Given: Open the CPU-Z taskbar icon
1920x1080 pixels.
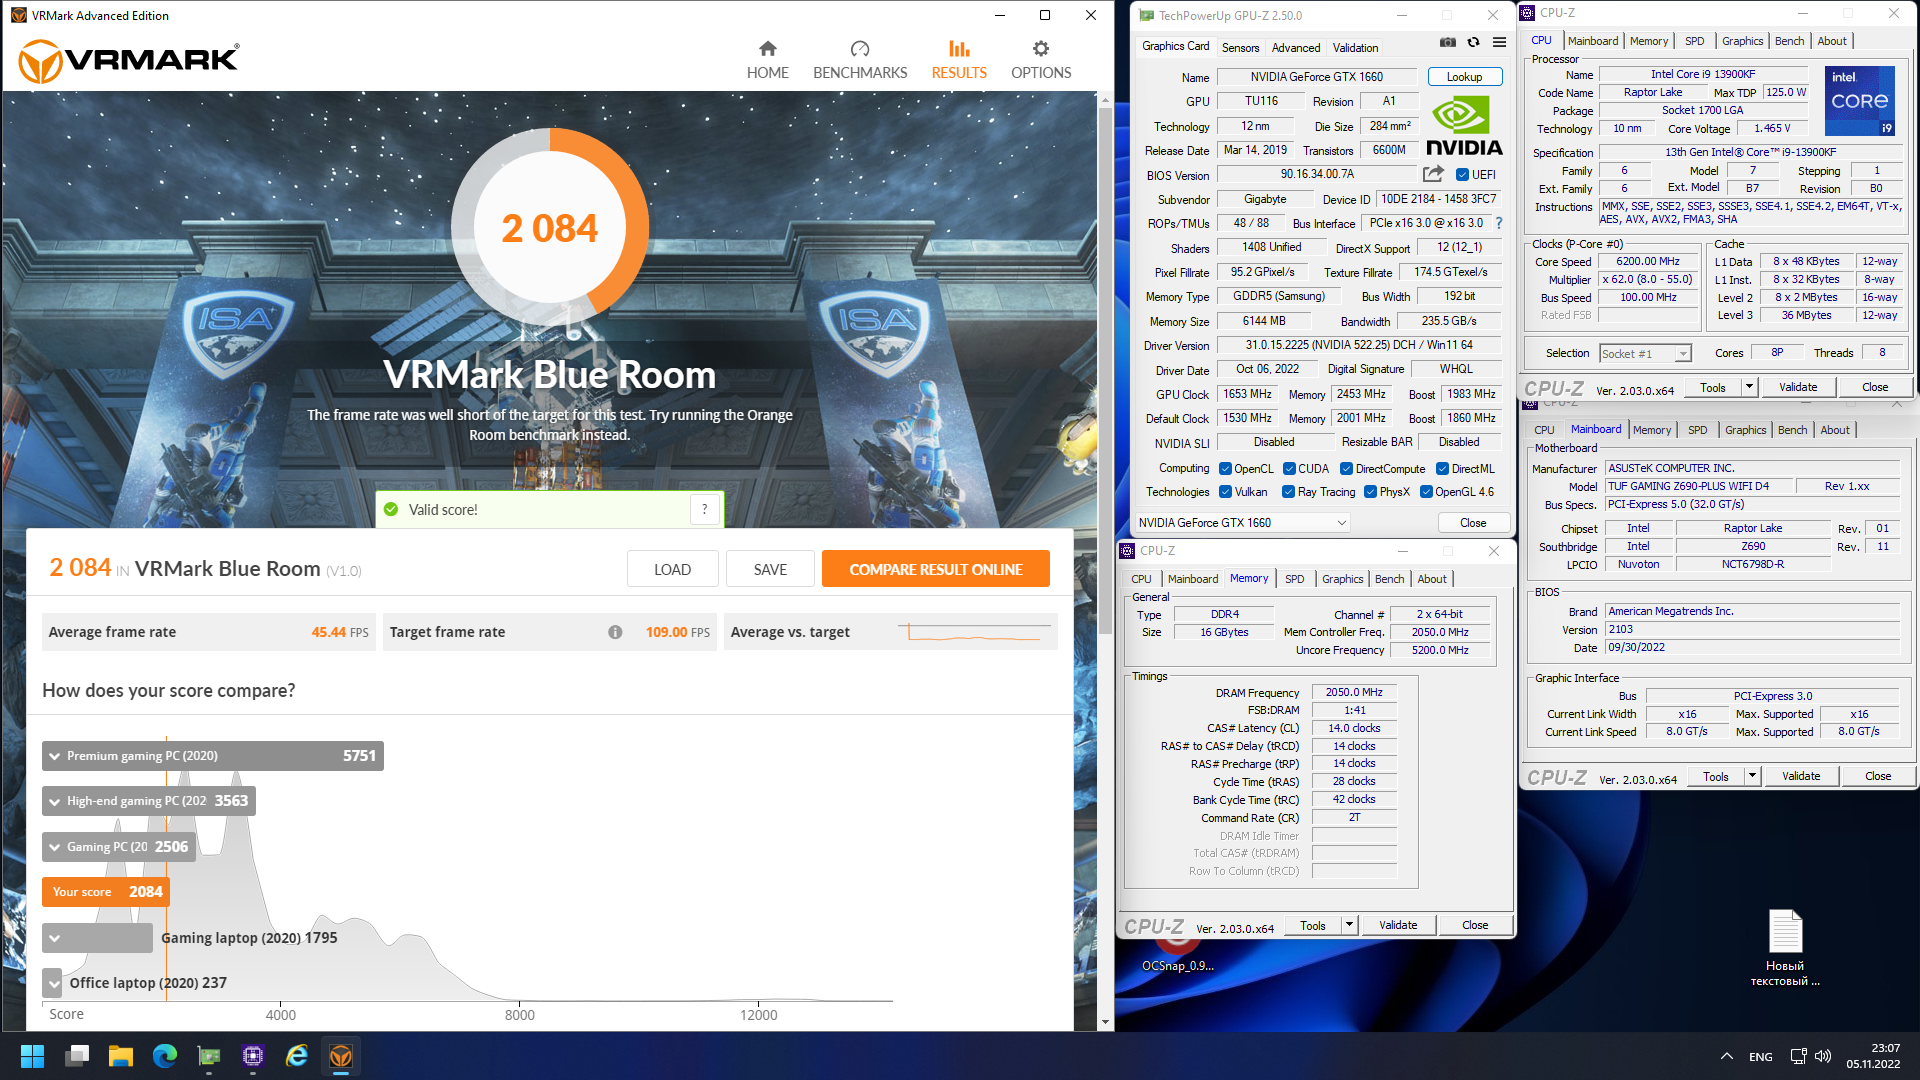Looking at the screenshot, I should tap(253, 1056).
